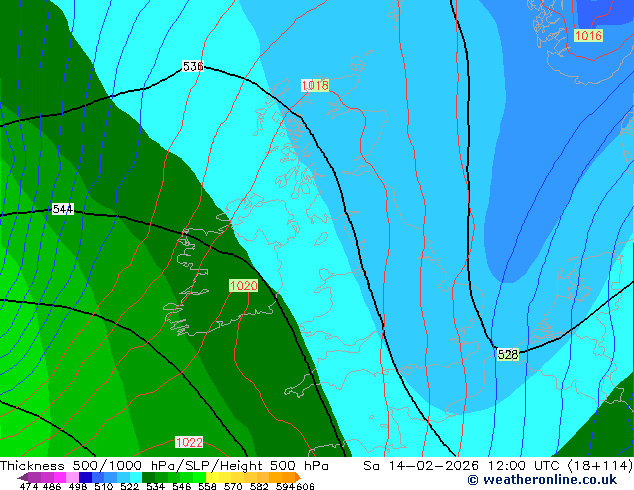Viewport: 634px width, 490px height.
Task: Click the 486 legend value
Action: pos(52,486)
